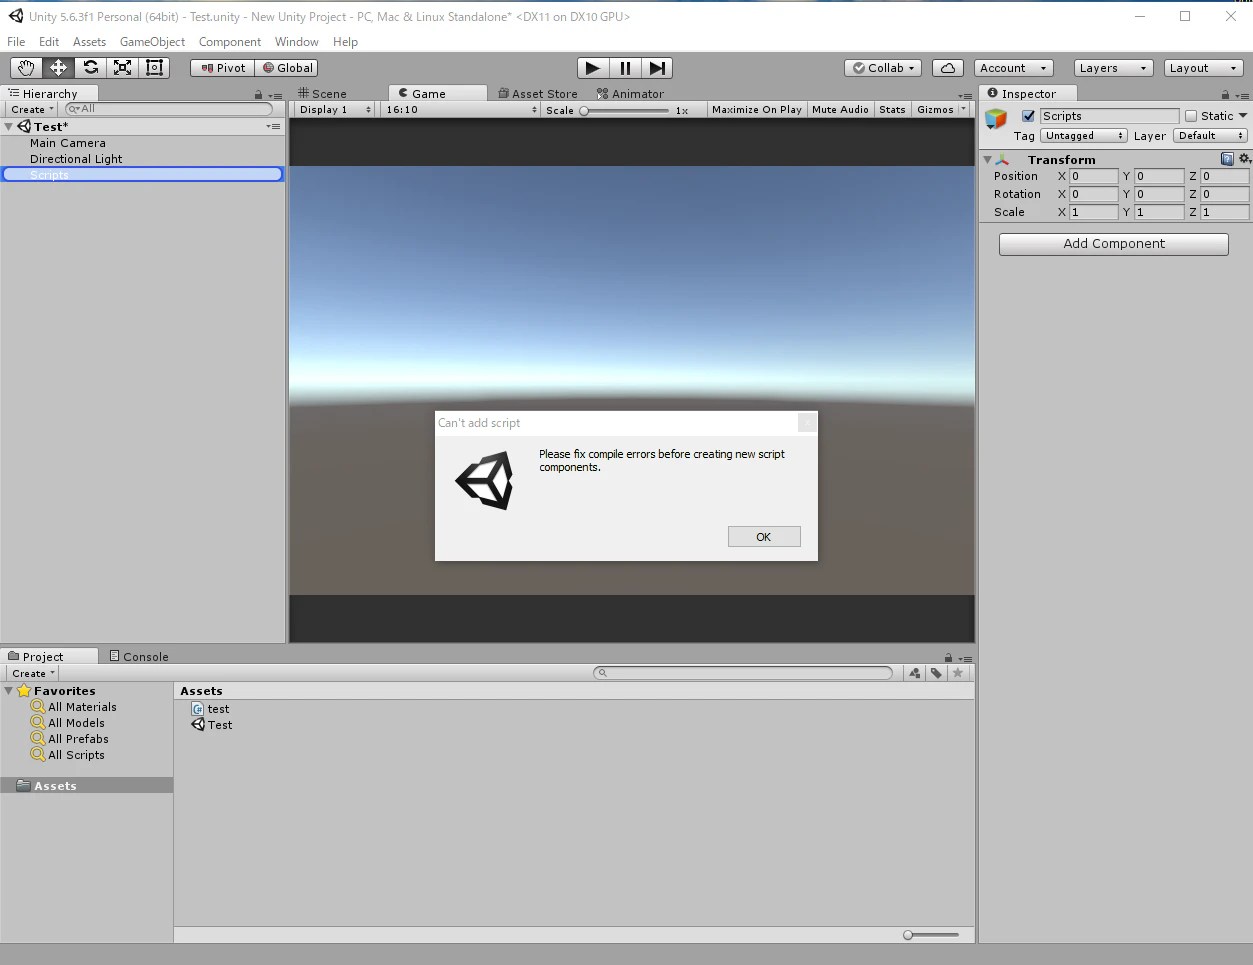The width and height of the screenshot is (1253, 965).
Task: Open Transform component settings gear
Action: [1244, 159]
